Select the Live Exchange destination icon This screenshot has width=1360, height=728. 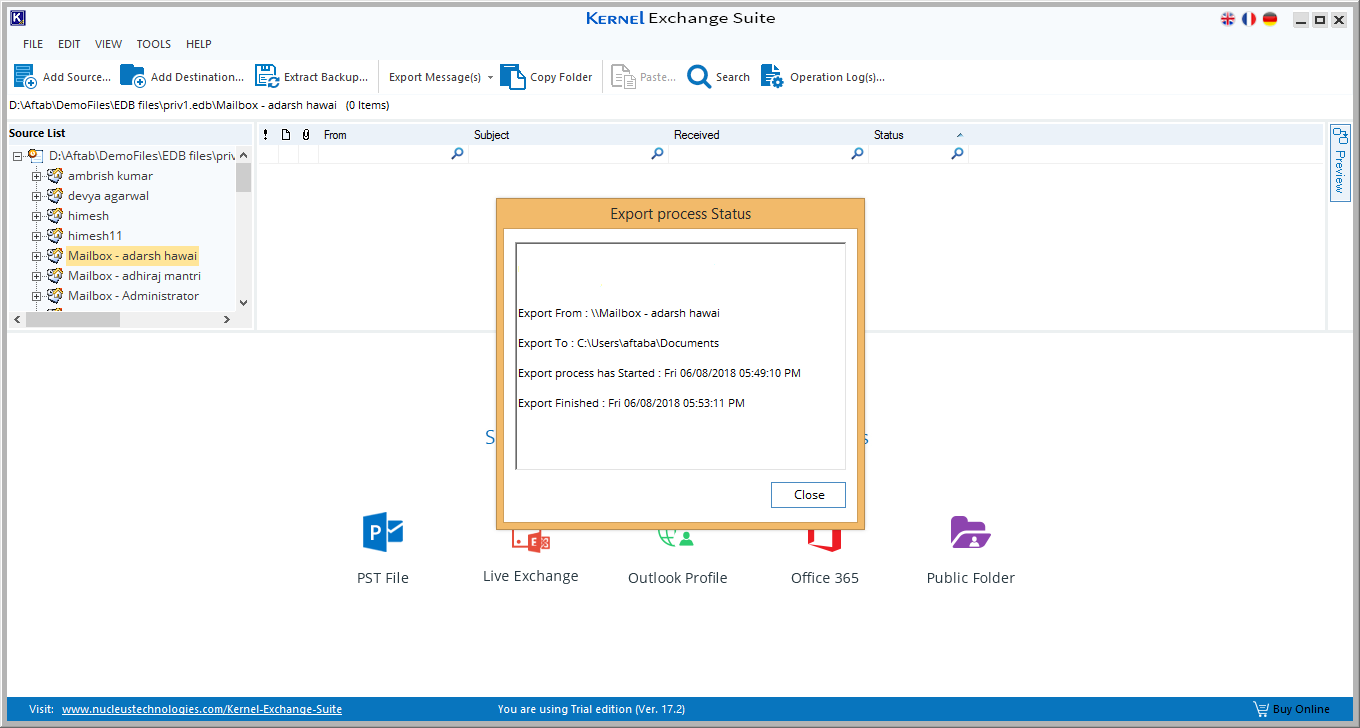coord(531,541)
